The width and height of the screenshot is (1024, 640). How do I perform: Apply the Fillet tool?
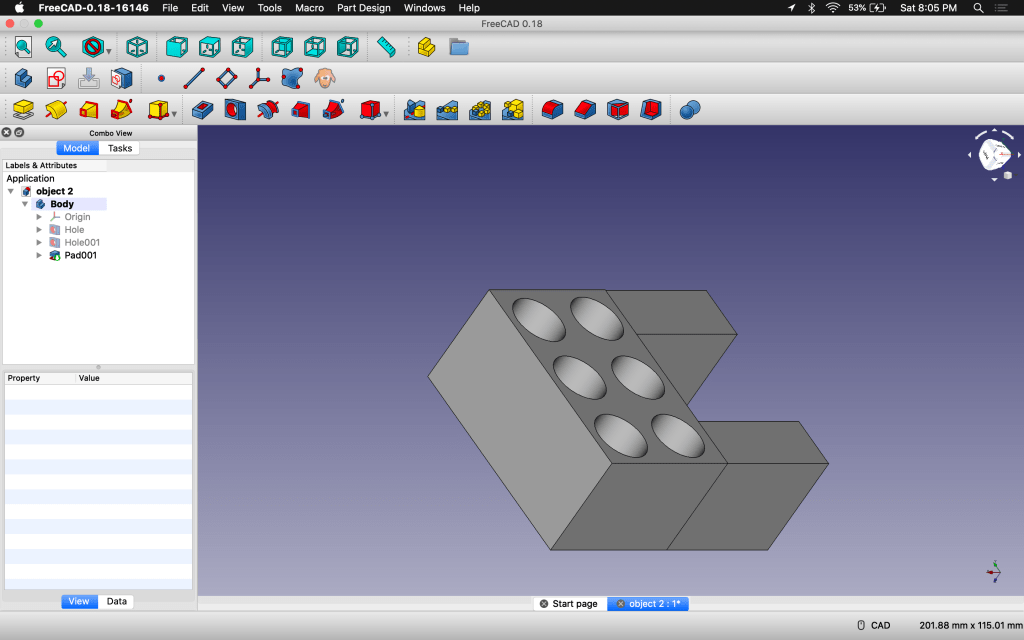(552, 109)
